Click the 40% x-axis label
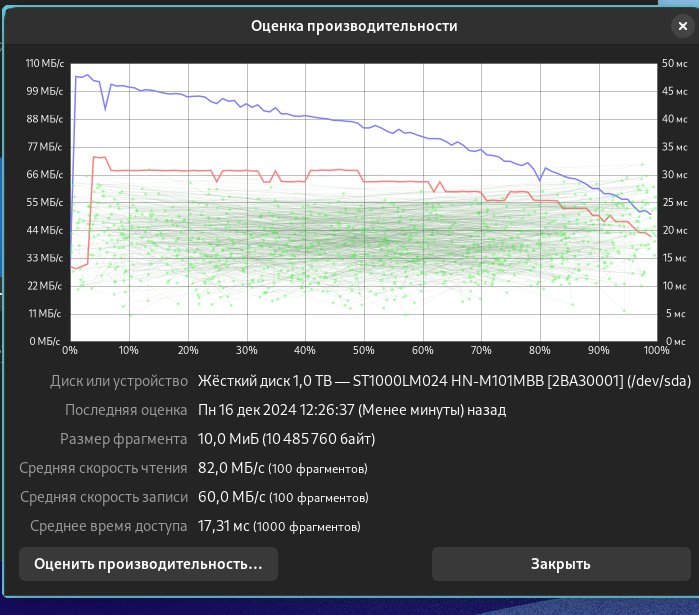Image resolution: width=699 pixels, height=615 pixels. tap(305, 350)
